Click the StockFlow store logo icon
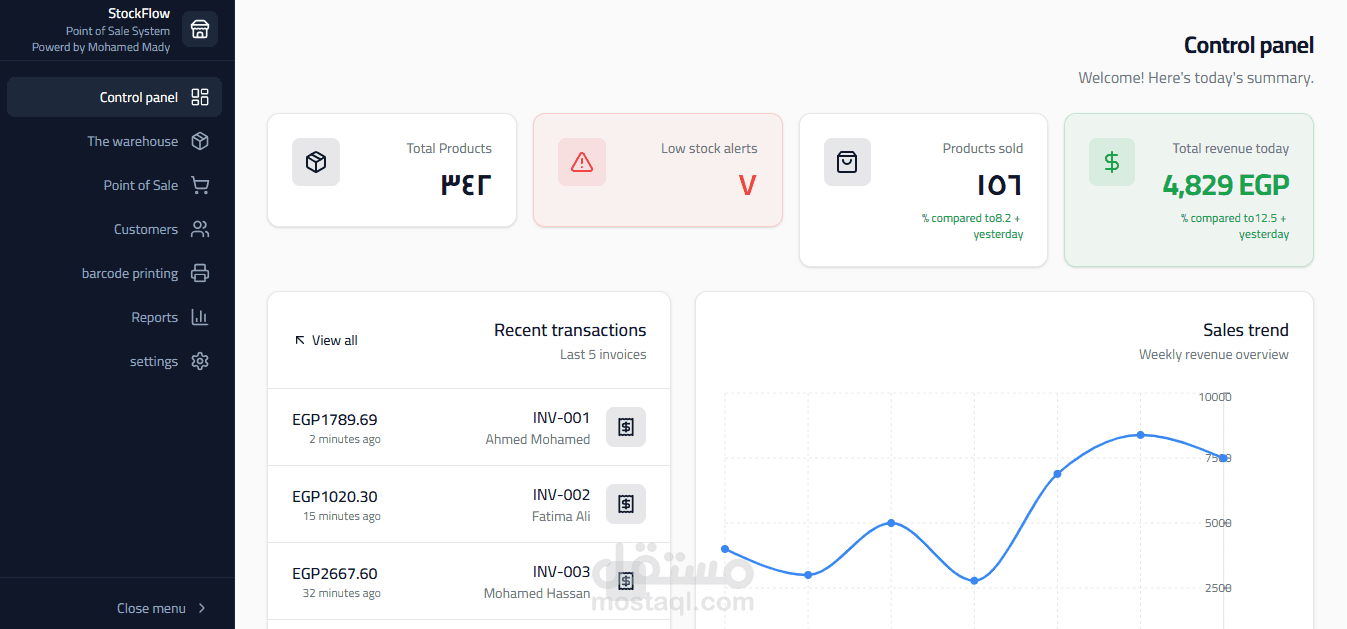Image resolution: width=1347 pixels, height=629 pixels. [199, 28]
